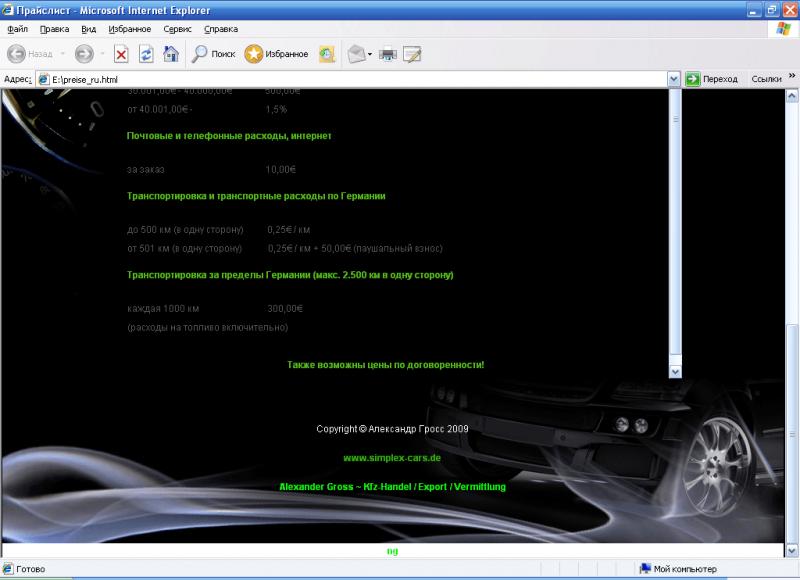Print the page using the printer icon
The height and width of the screenshot is (580, 800).
[x=388, y=54]
